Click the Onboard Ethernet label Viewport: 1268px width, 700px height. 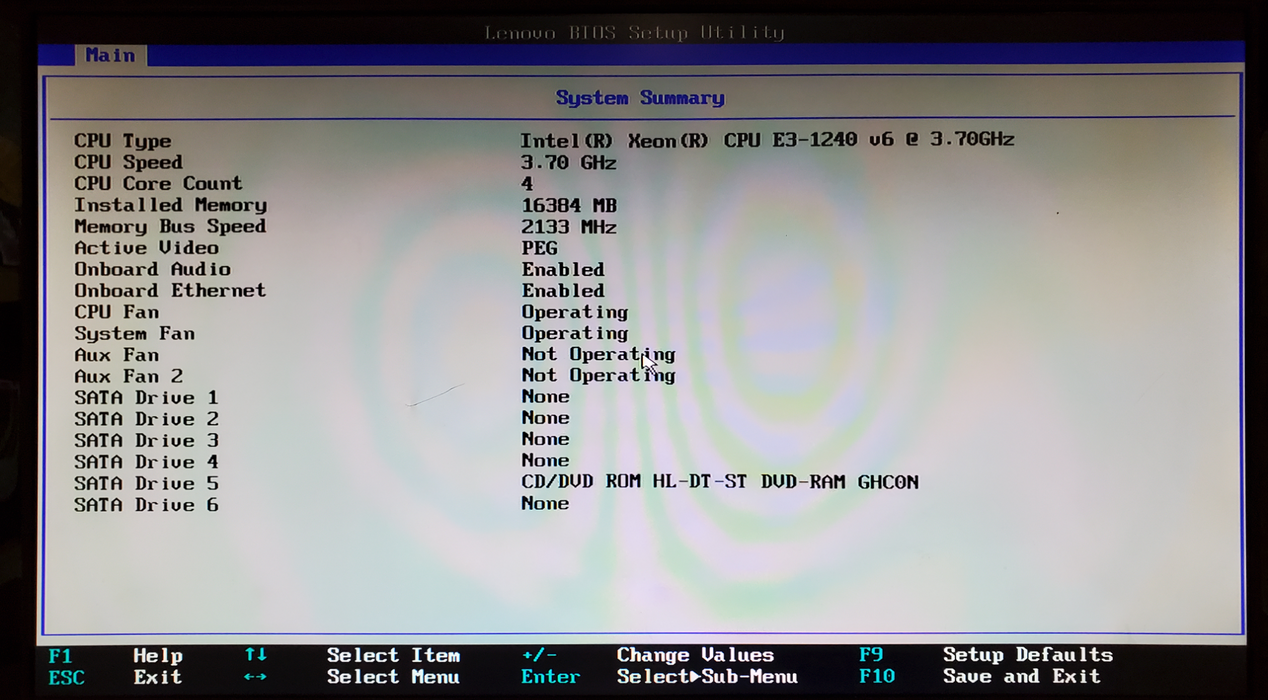(x=170, y=290)
